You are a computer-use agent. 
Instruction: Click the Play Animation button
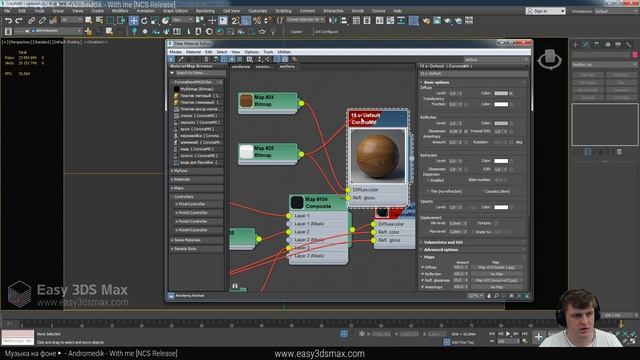point(508,334)
